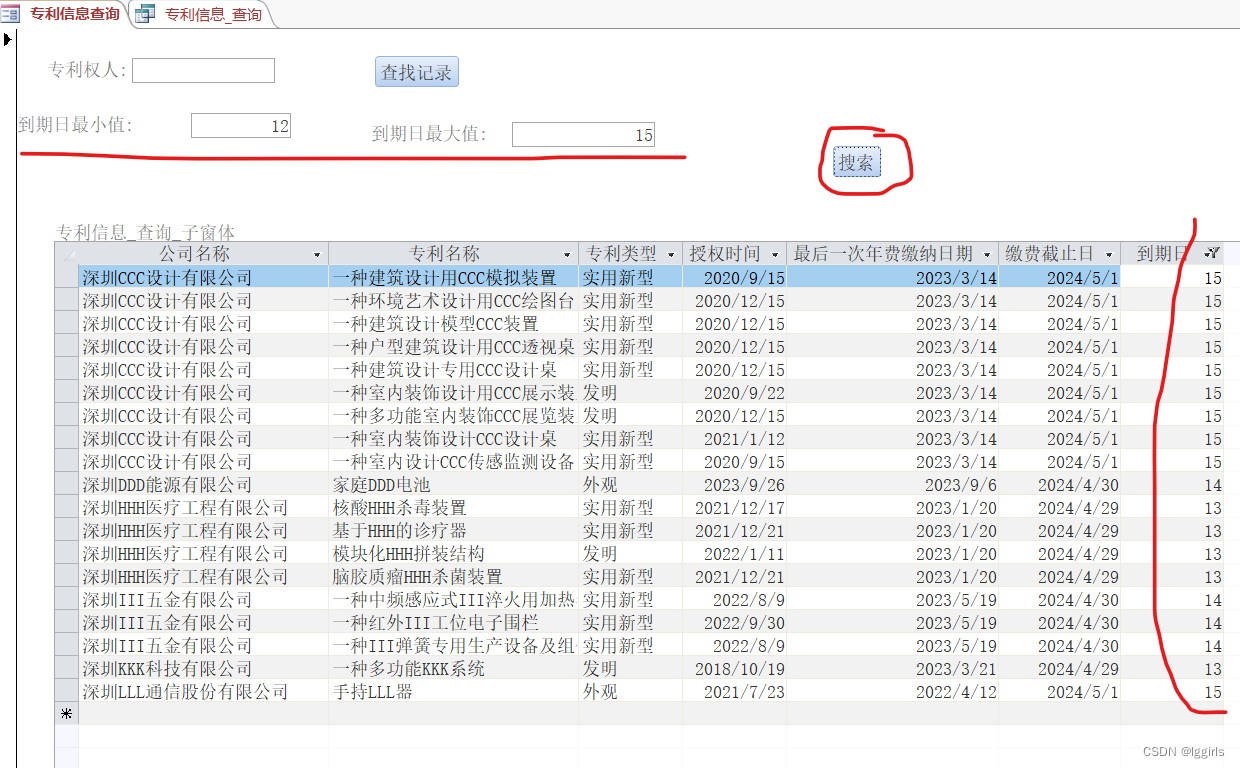Open the 专利类型 column dropdown arrow
This screenshot has height=768, width=1240.
click(671, 255)
